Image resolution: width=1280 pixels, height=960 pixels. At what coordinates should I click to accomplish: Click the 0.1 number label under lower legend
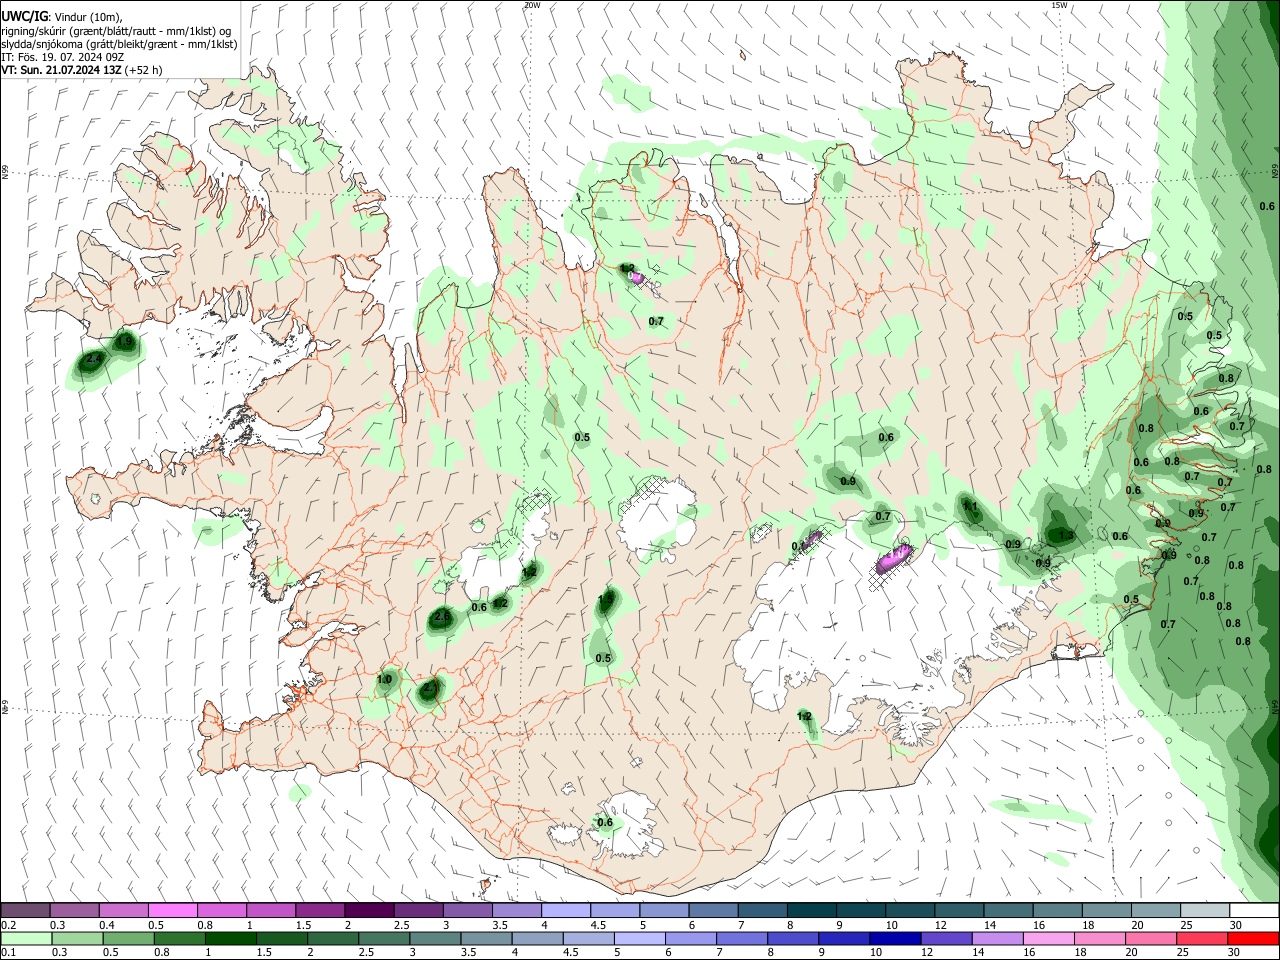(x=8, y=953)
